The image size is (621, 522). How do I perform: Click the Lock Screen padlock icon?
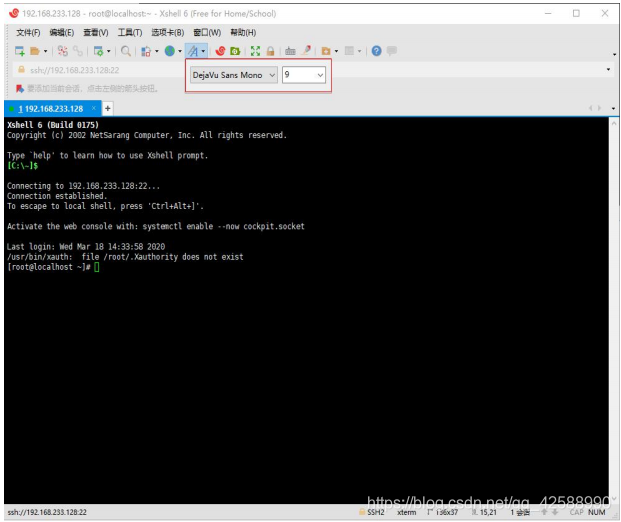point(270,51)
